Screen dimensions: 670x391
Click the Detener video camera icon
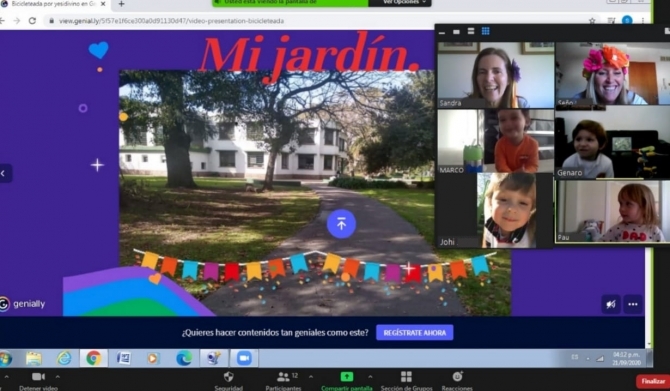click(x=38, y=376)
